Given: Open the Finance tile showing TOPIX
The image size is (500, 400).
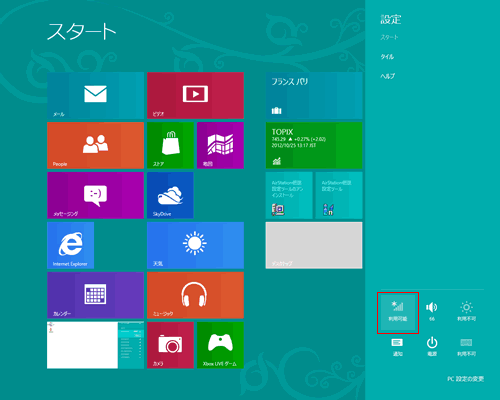Looking at the screenshot, I should [314, 145].
